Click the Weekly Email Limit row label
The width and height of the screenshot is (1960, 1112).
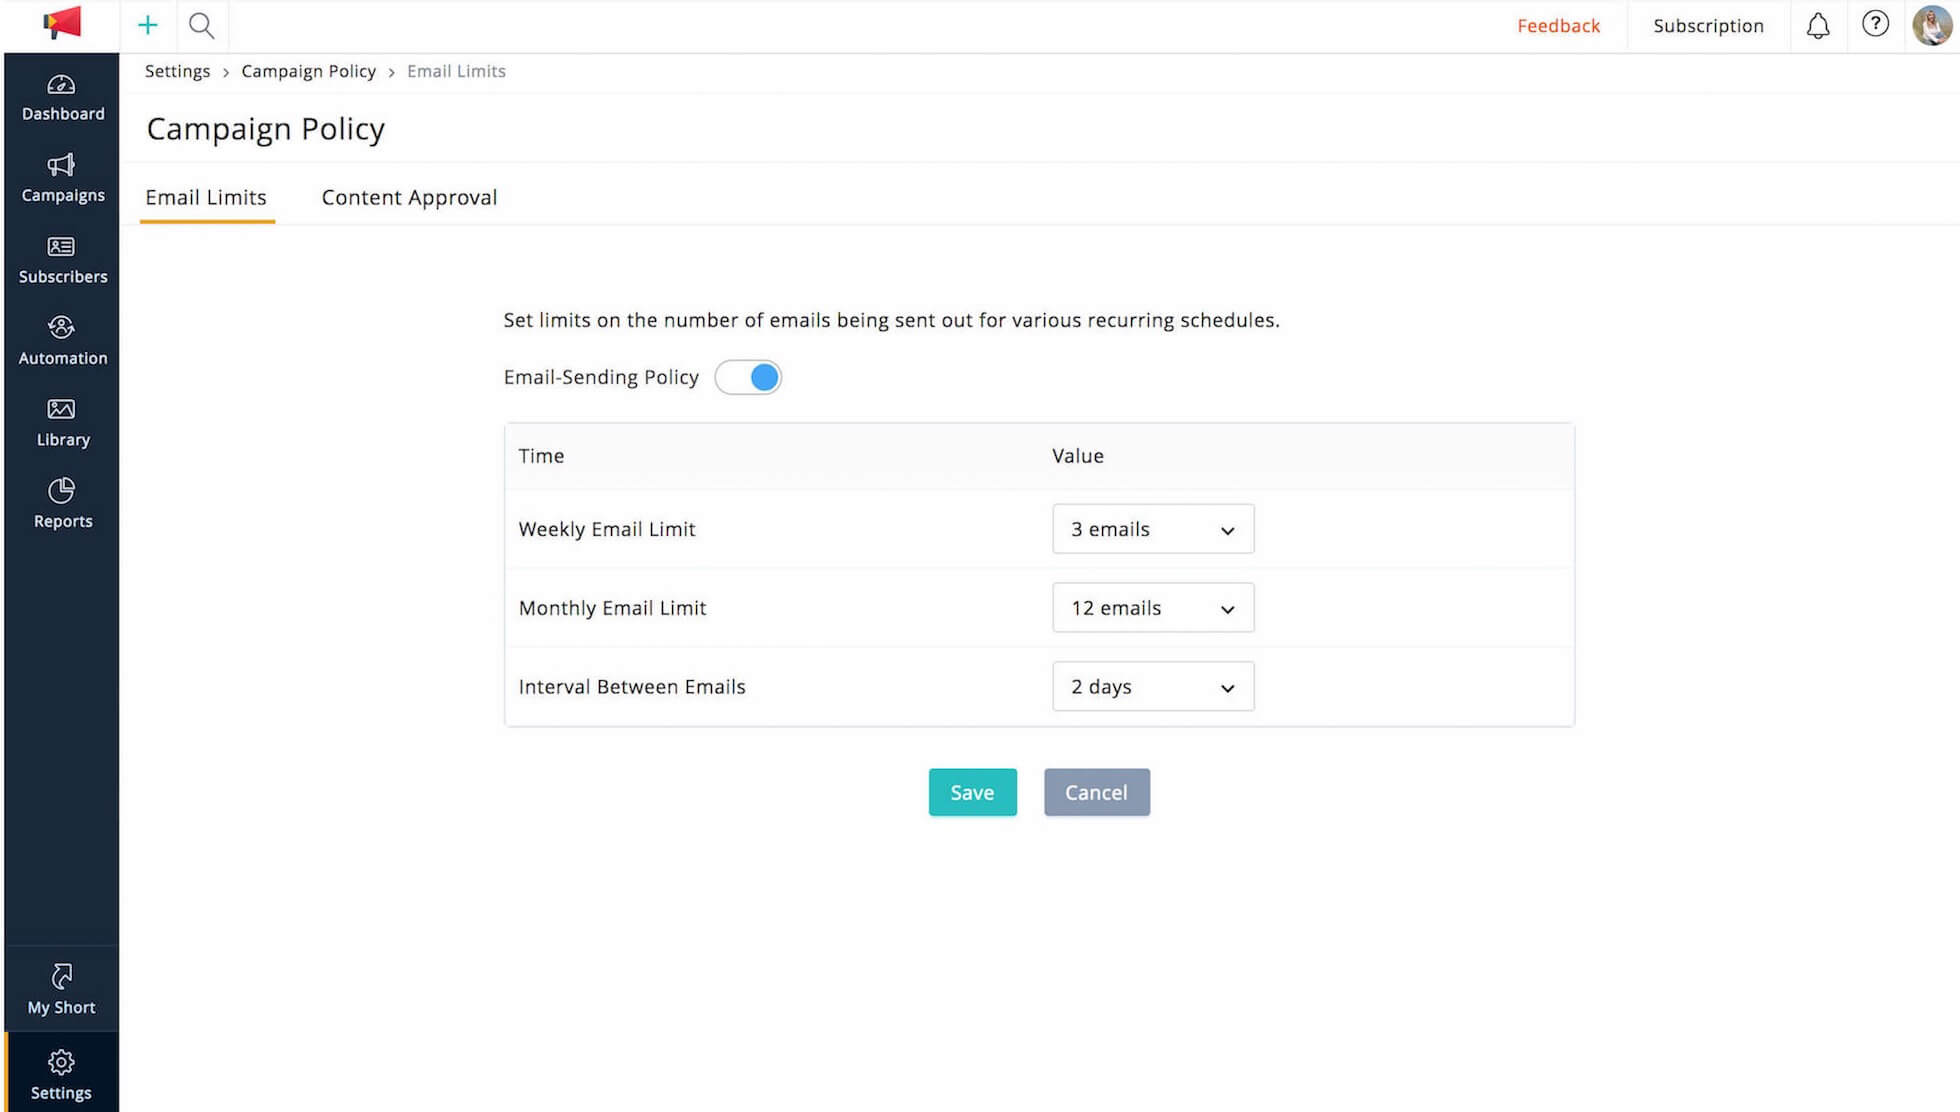(607, 529)
